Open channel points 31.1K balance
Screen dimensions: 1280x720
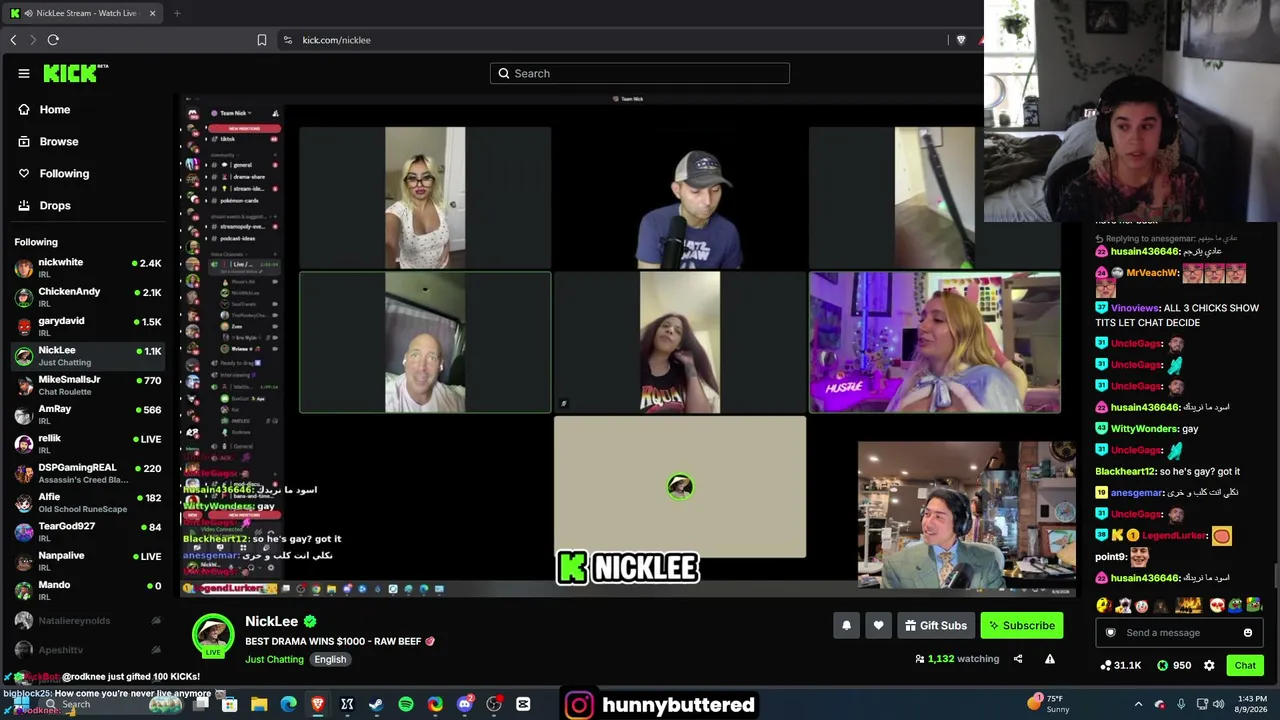coord(1121,665)
